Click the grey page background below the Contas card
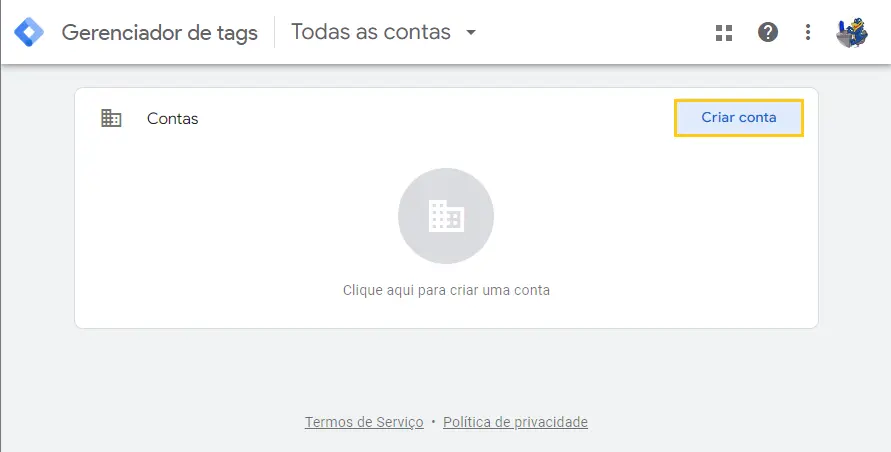This screenshot has height=452, width=891. pyautogui.click(x=446, y=370)
